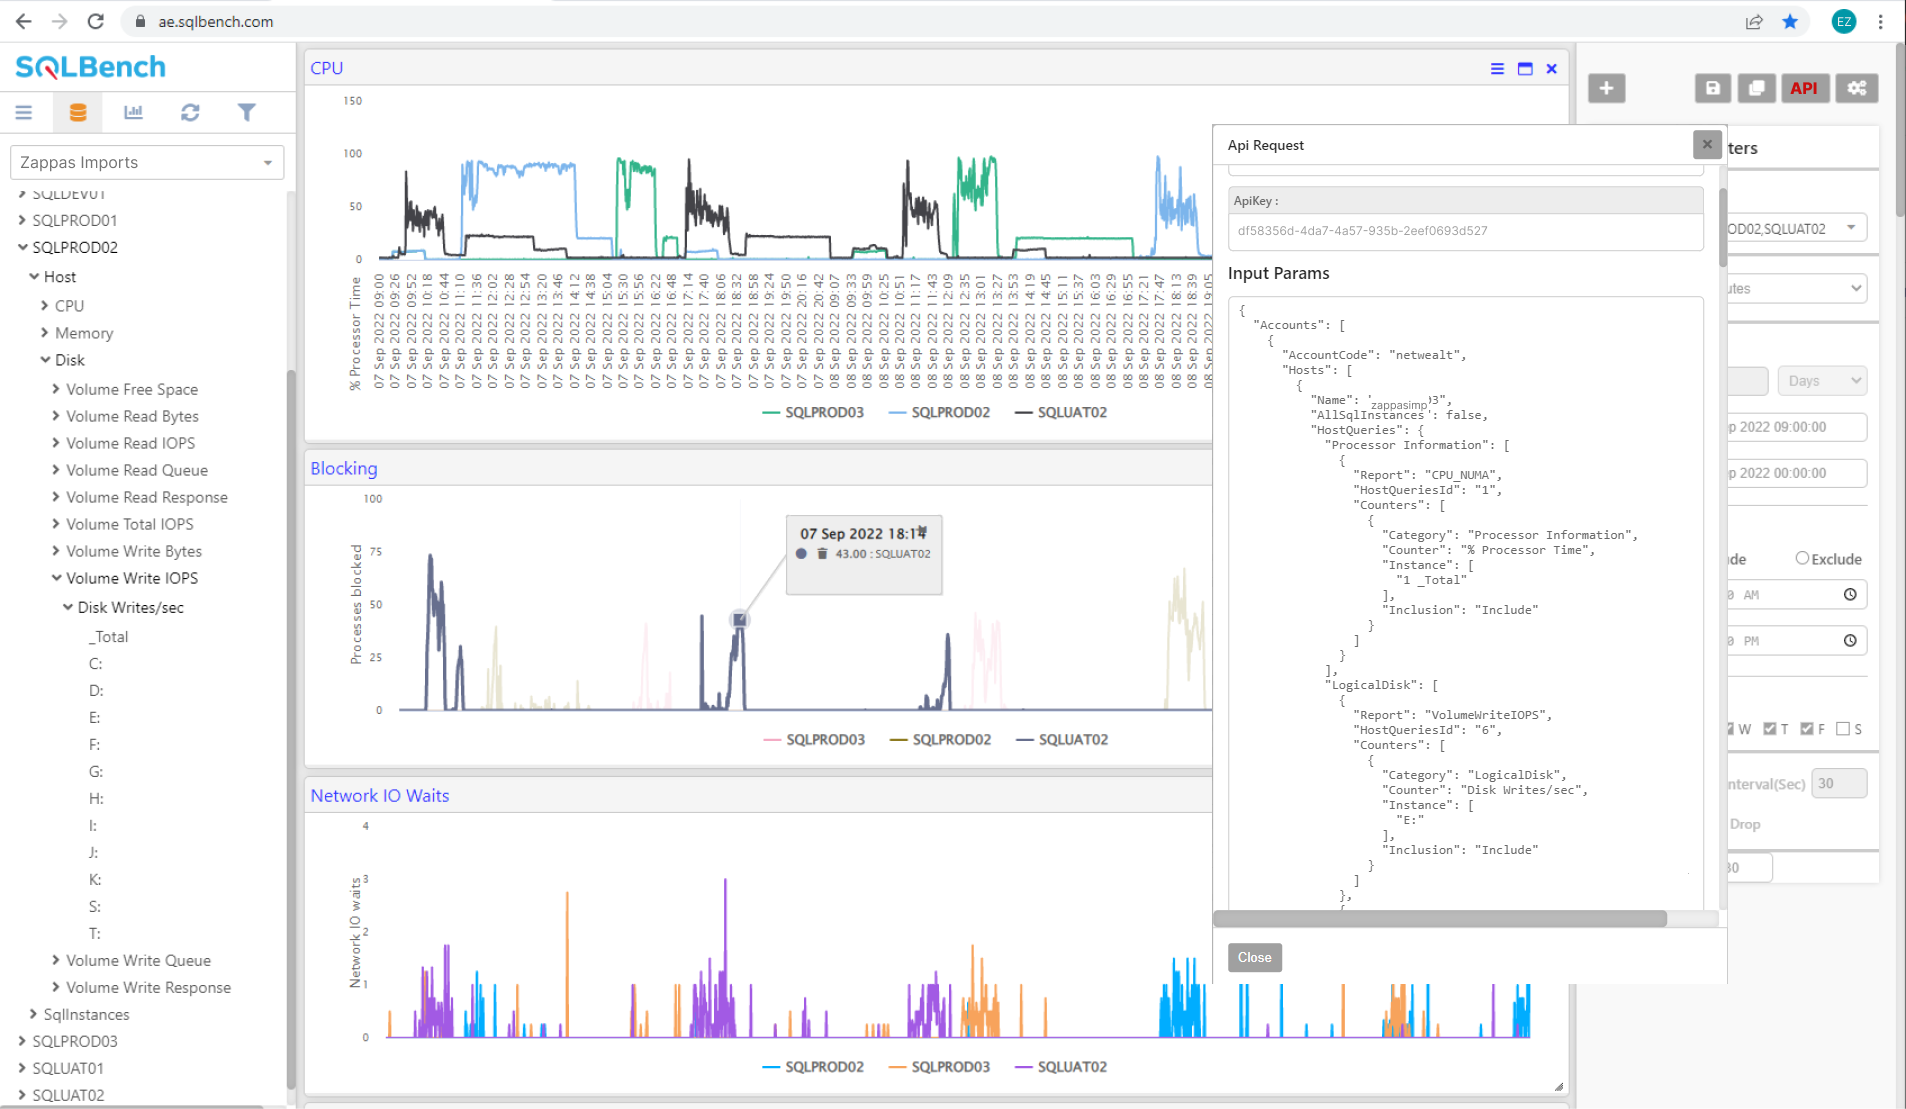Duplicate the configuration via the copy icon
1906x1109 pixels.
[x=1756, y=88]
